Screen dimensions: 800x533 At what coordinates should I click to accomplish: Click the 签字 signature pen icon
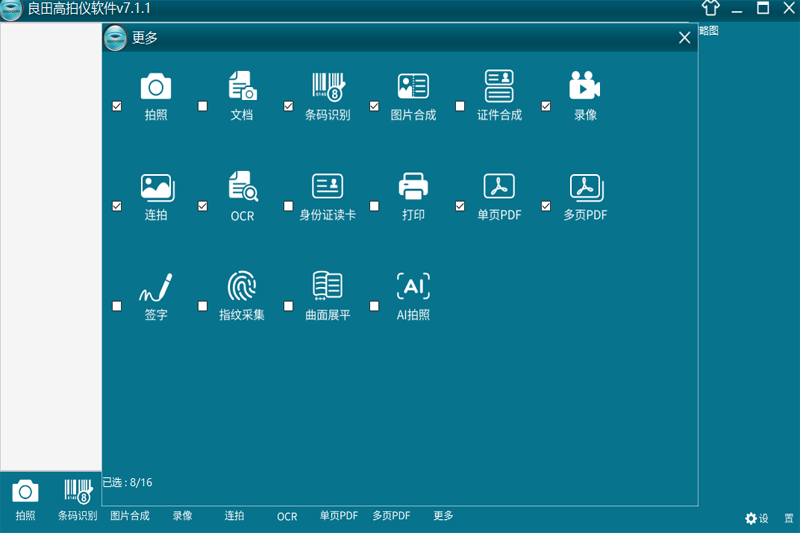click(156, 287)
